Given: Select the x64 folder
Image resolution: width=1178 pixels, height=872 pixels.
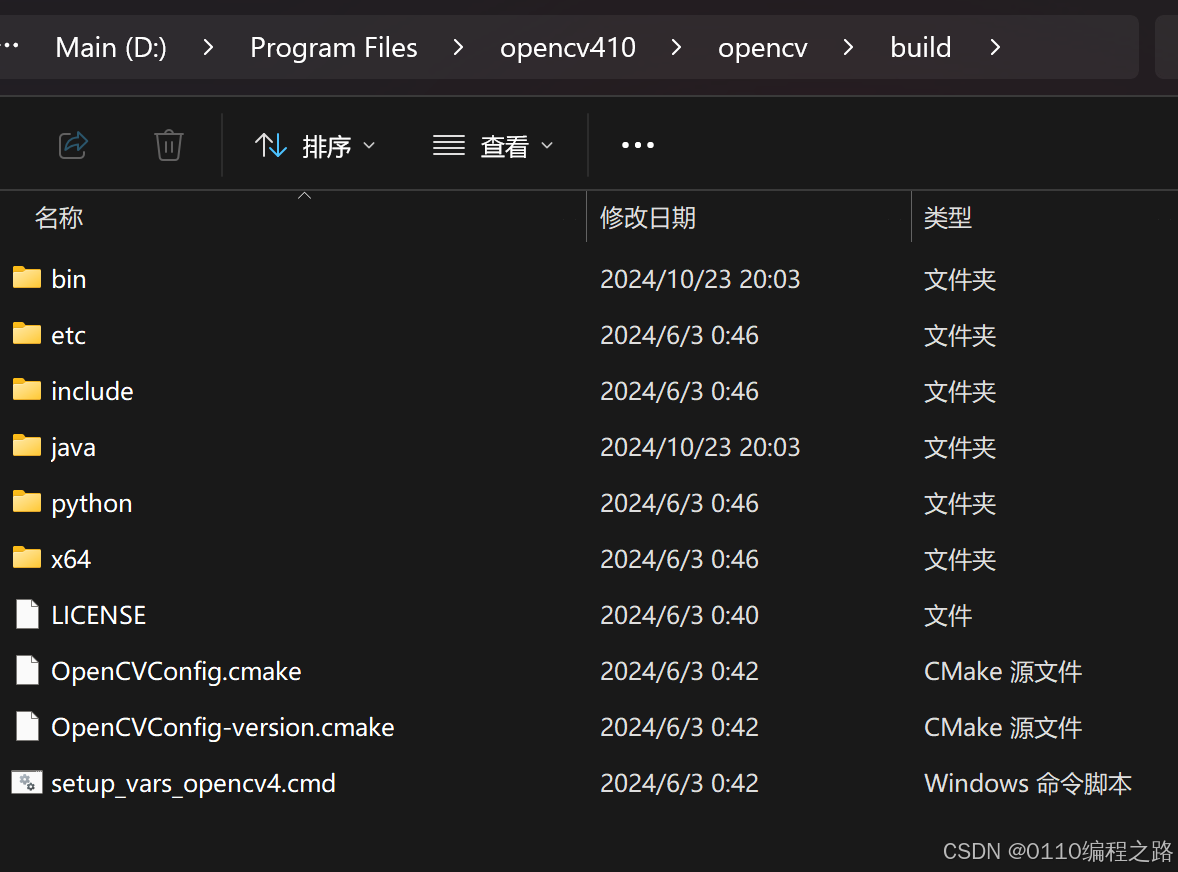Looking at the screenshot, I should (x=71, y=558).
